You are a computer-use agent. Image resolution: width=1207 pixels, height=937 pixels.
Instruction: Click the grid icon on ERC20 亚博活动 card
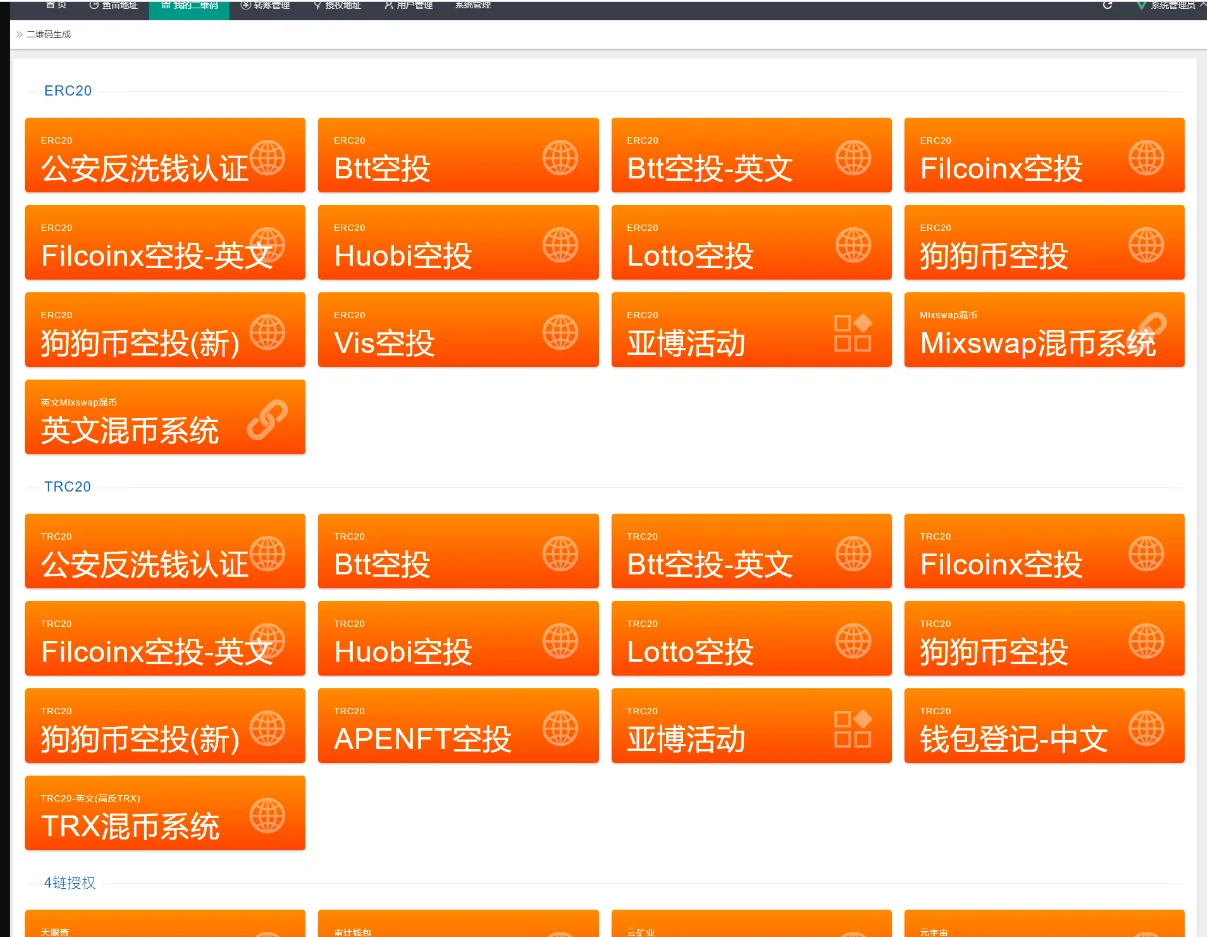[852, 332]
